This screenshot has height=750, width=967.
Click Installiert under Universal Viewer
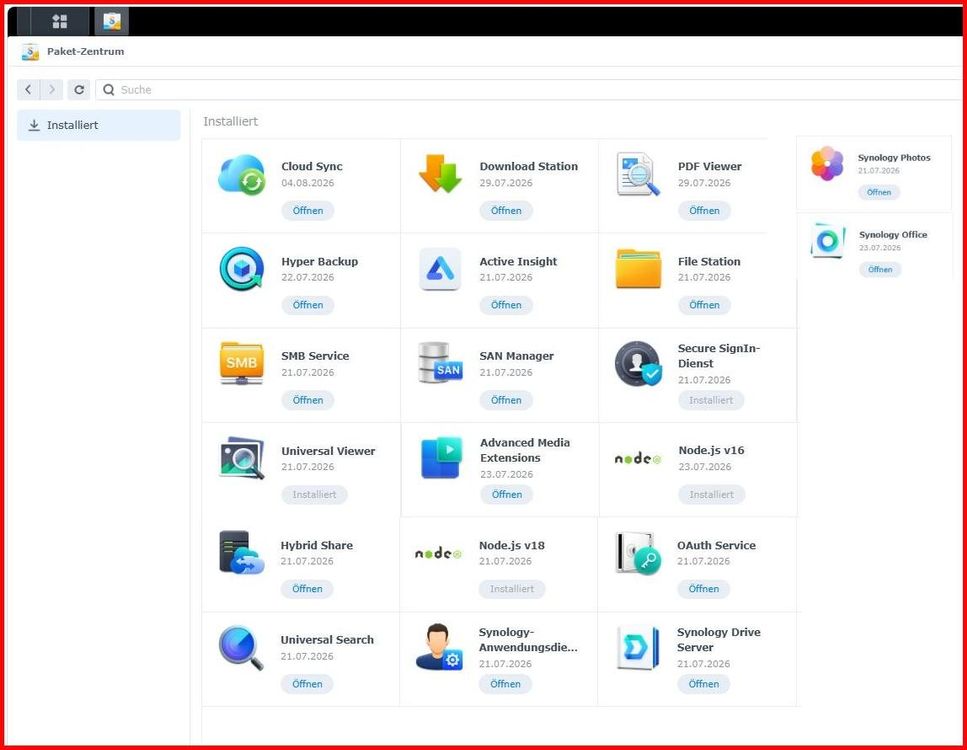(315, 495)
